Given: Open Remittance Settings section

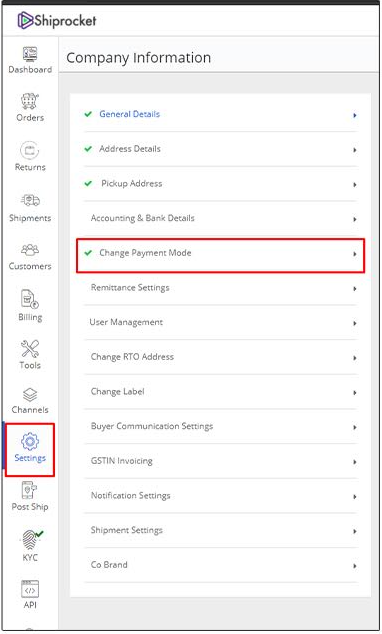Looking at the screenshot, I should 221,288.
